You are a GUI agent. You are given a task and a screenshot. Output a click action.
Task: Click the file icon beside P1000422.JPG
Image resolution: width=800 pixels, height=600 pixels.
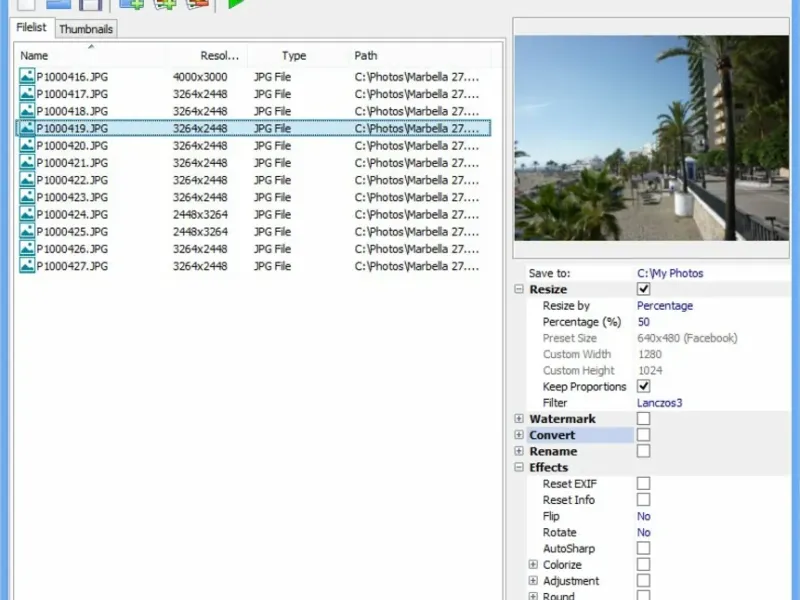(x=27, y=180)
